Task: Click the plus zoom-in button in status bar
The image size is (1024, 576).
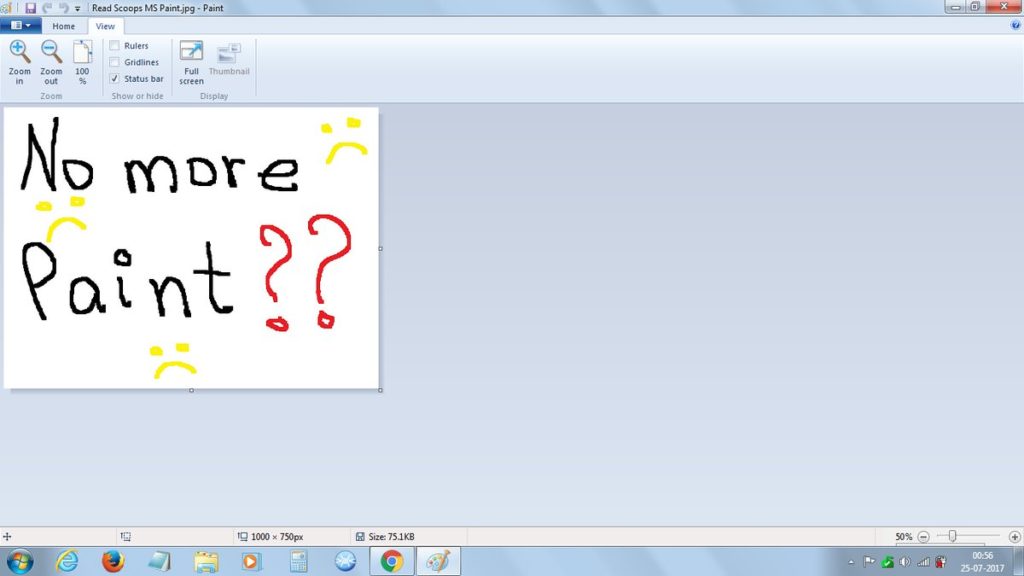Action: tap(1014, 537)
